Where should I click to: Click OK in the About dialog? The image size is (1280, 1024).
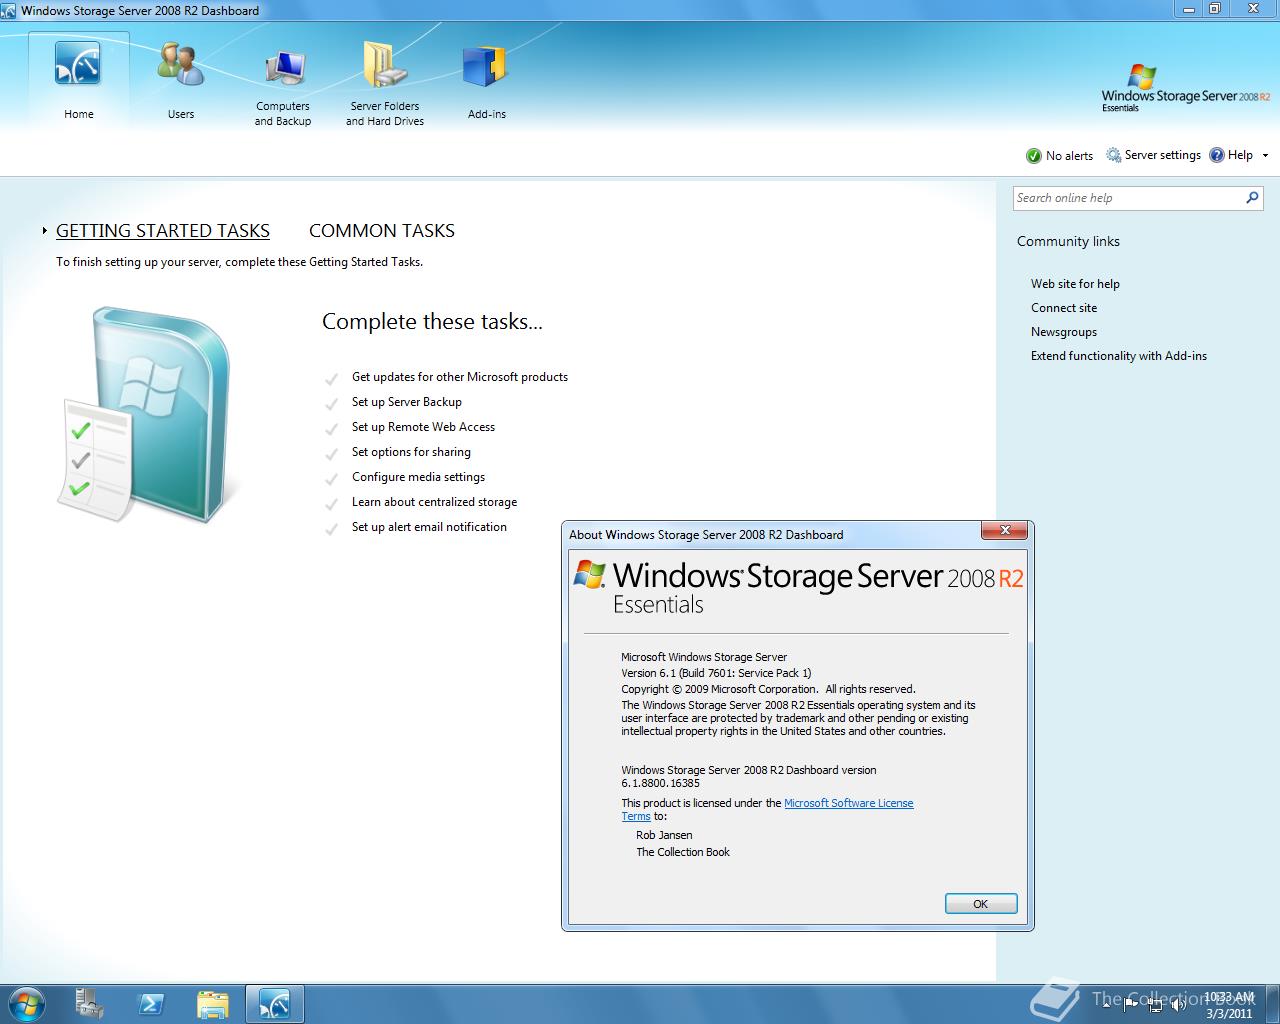[981, 904]
